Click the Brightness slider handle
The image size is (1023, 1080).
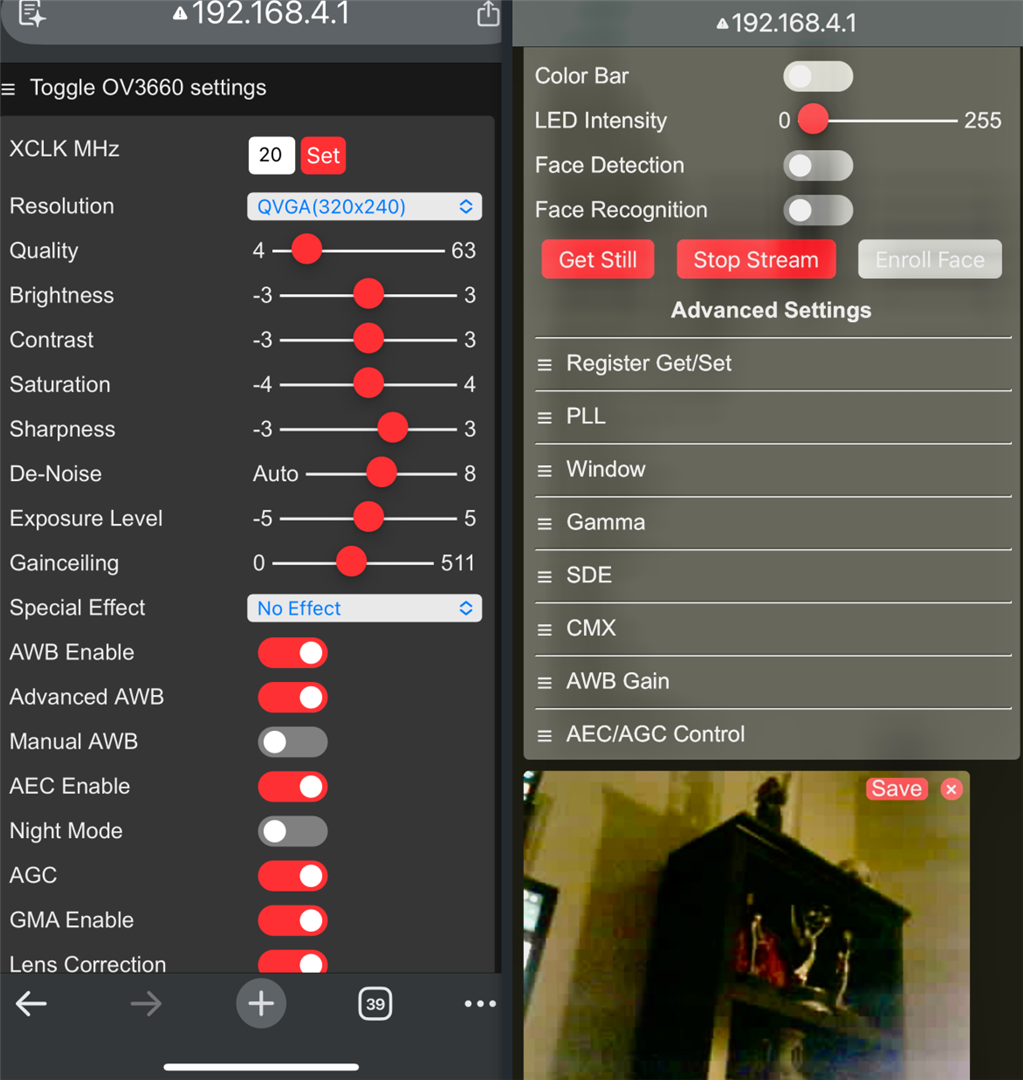(x=369, y=295)
